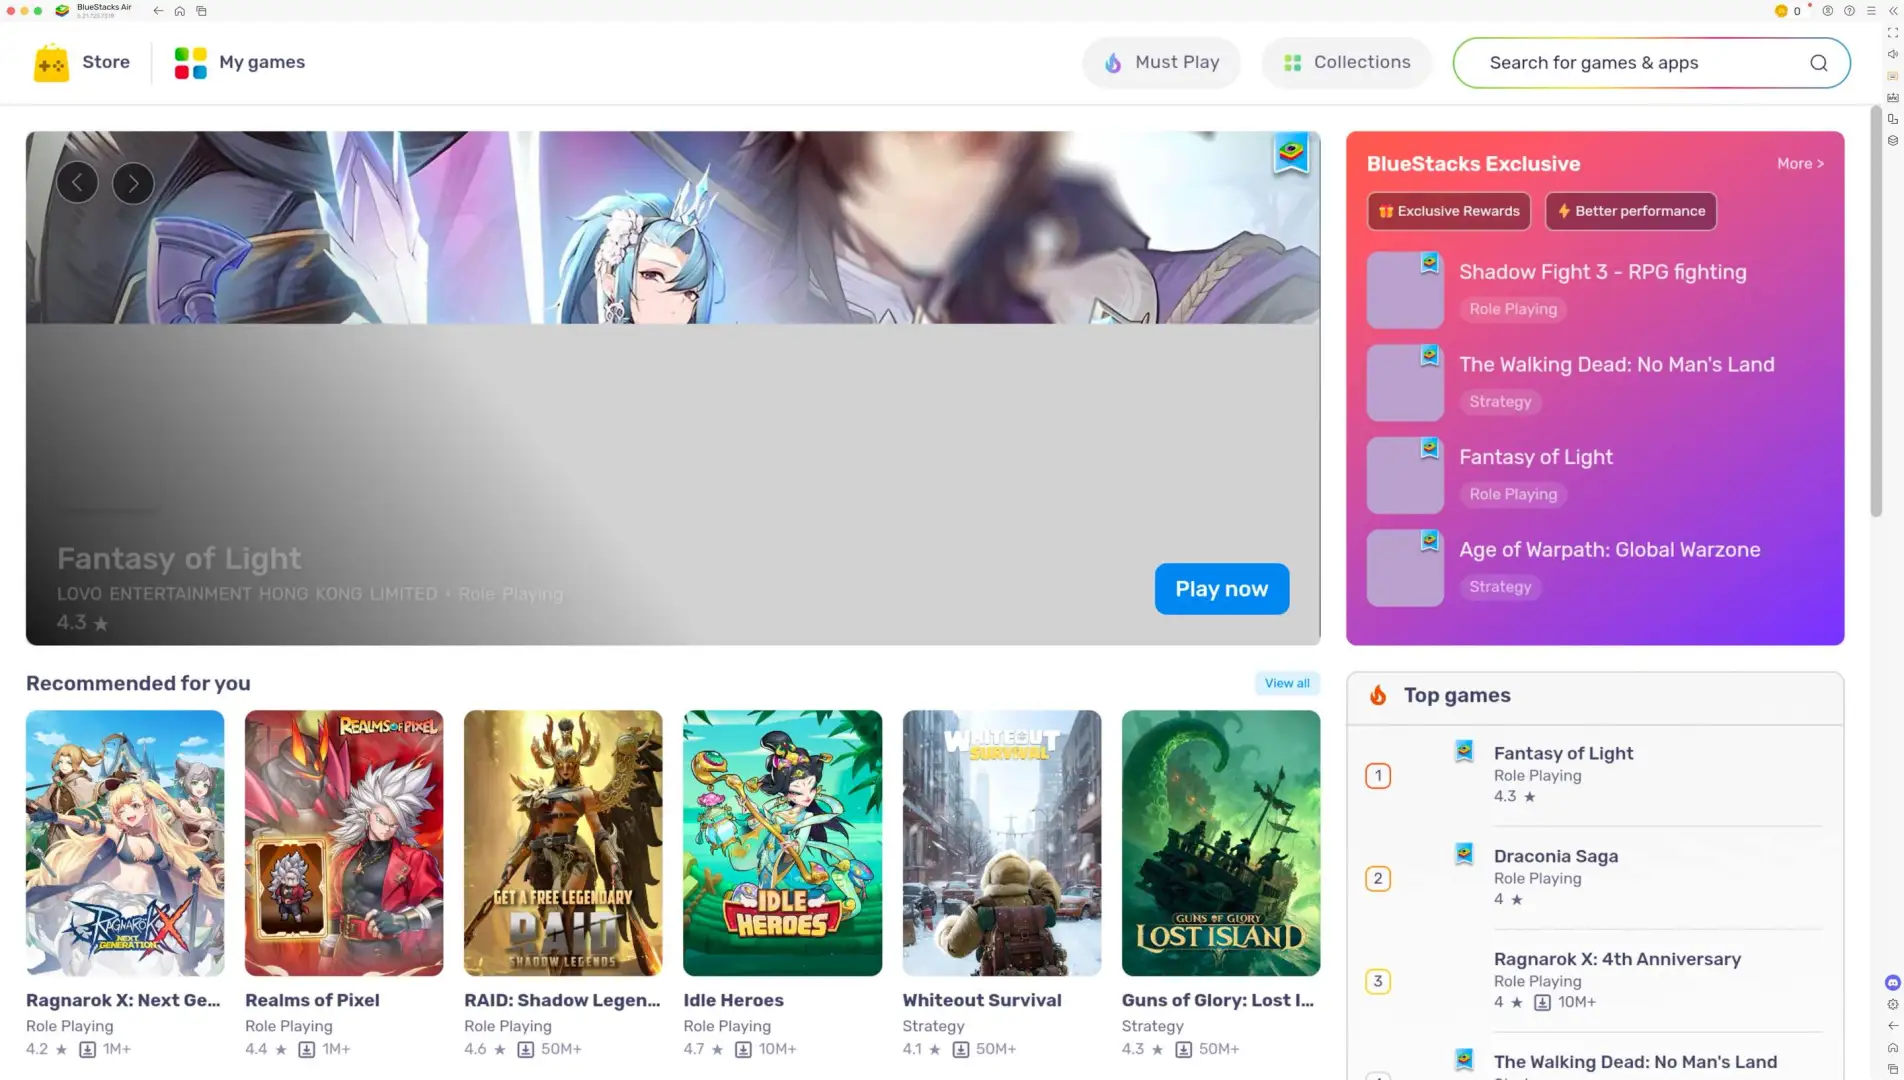Click the page vertical scrollbar
This screenshot has height=1080, width=1904.
1875,310
